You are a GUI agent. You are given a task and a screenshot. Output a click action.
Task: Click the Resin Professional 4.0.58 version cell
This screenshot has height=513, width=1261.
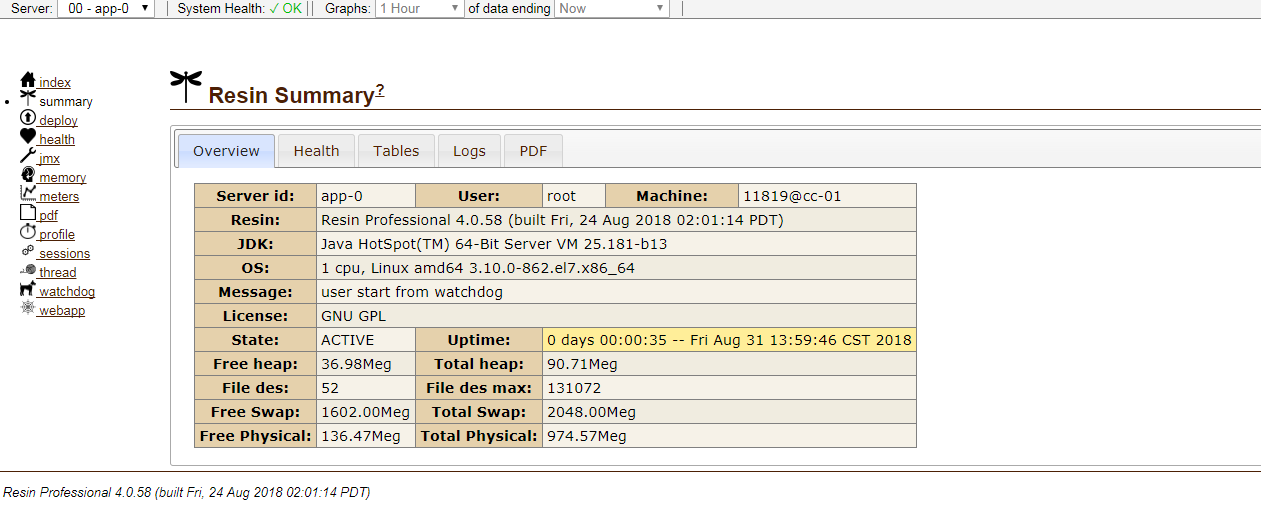(x=616, y=220)
